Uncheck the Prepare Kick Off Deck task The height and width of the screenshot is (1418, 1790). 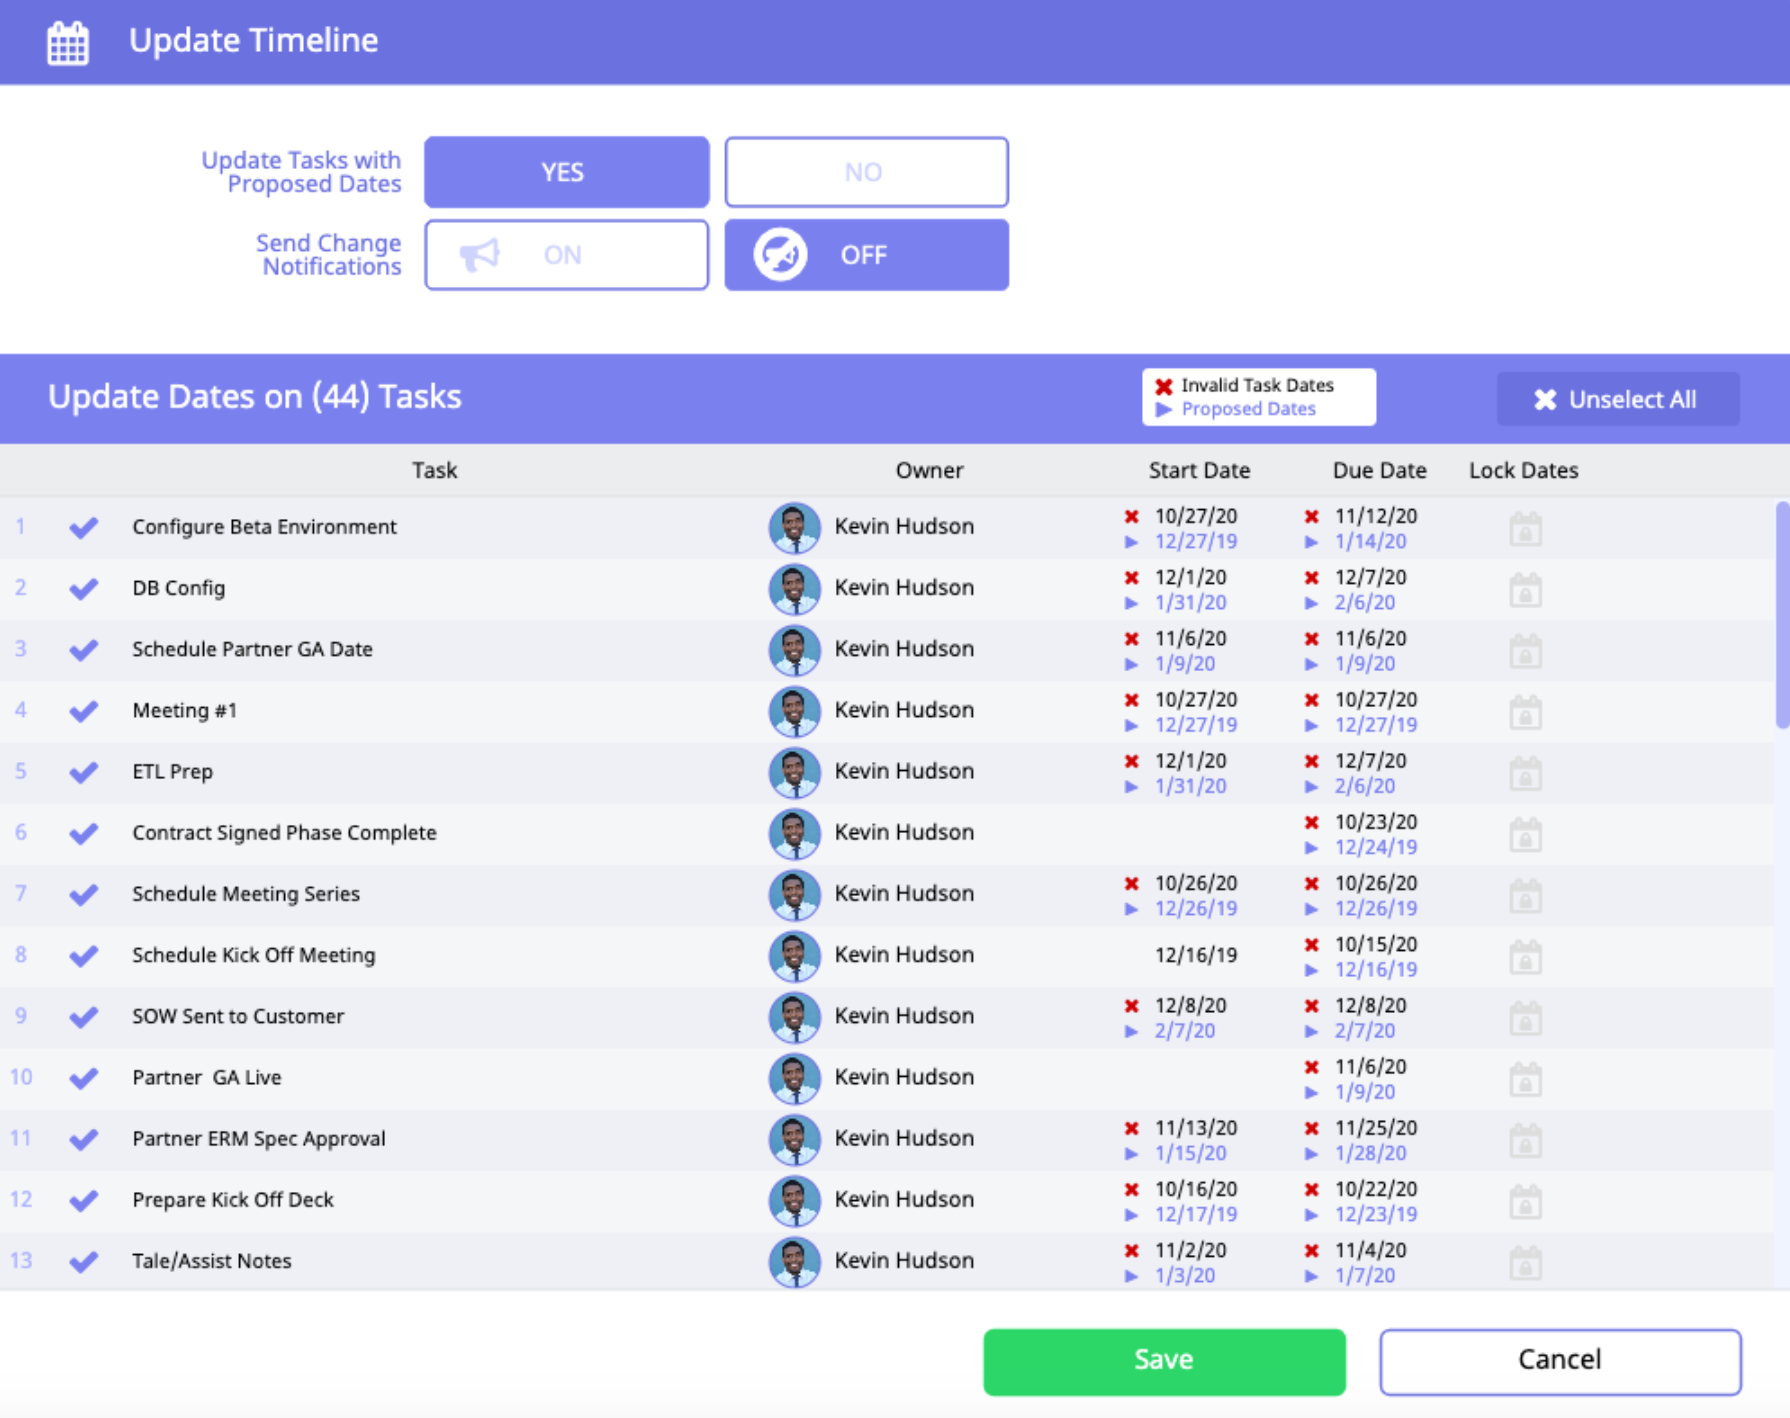(x=84, y=1200)
